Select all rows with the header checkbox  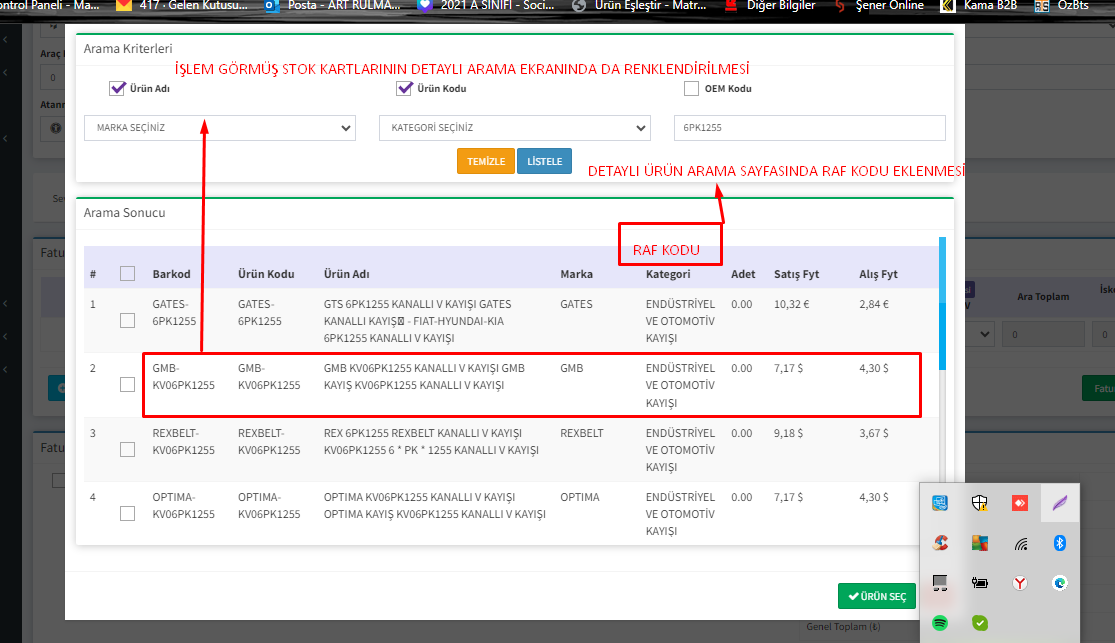[127, 274]
